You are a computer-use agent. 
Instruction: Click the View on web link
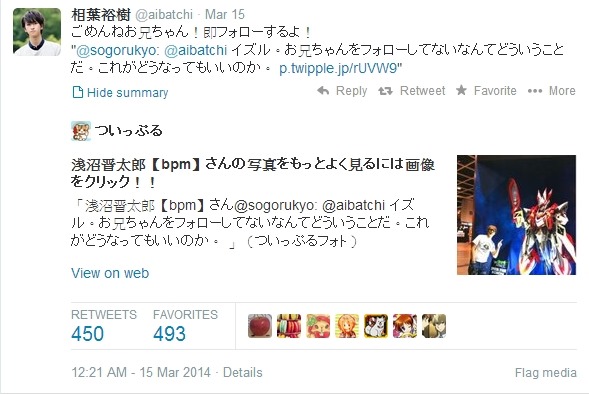pyautogui.click(x=110, y=273)
